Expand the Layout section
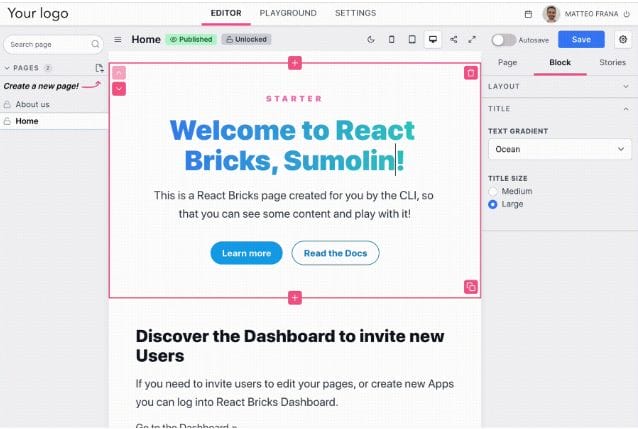Image resolution: width=638 pixels, height=429 pixels. pyautogui.click(x=560, y=86)
